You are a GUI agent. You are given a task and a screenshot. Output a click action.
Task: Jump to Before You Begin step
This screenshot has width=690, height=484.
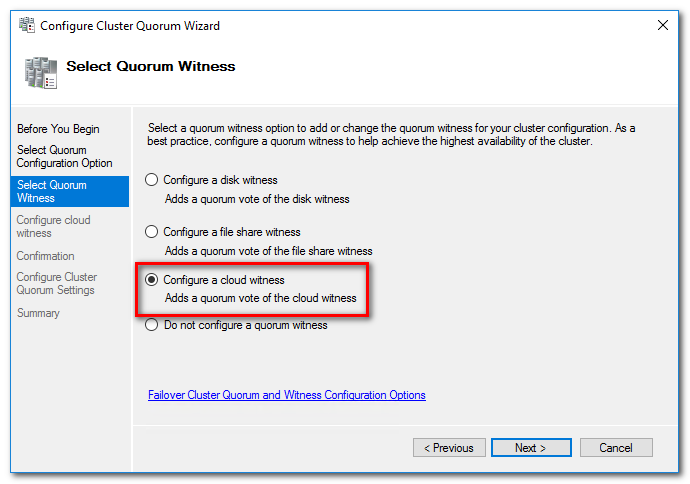58,129
